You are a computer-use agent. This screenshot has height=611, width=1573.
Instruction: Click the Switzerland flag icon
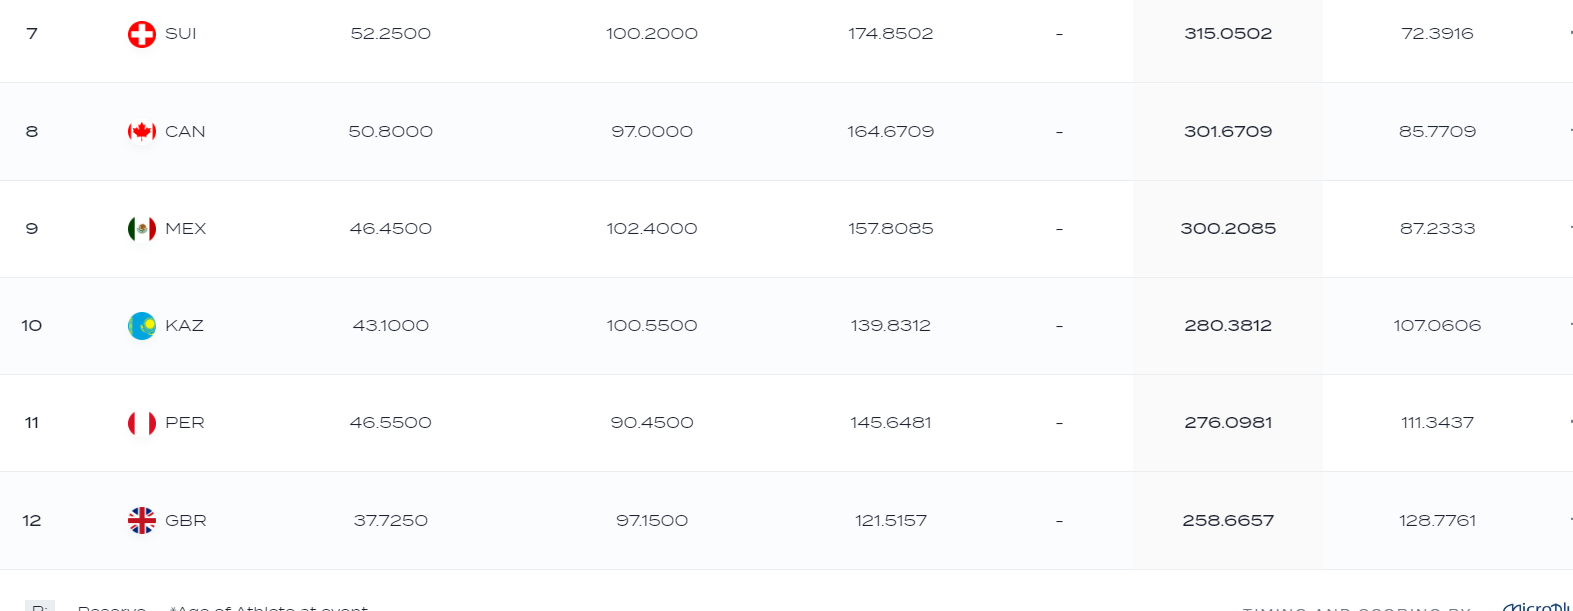(x=142, y=34)
